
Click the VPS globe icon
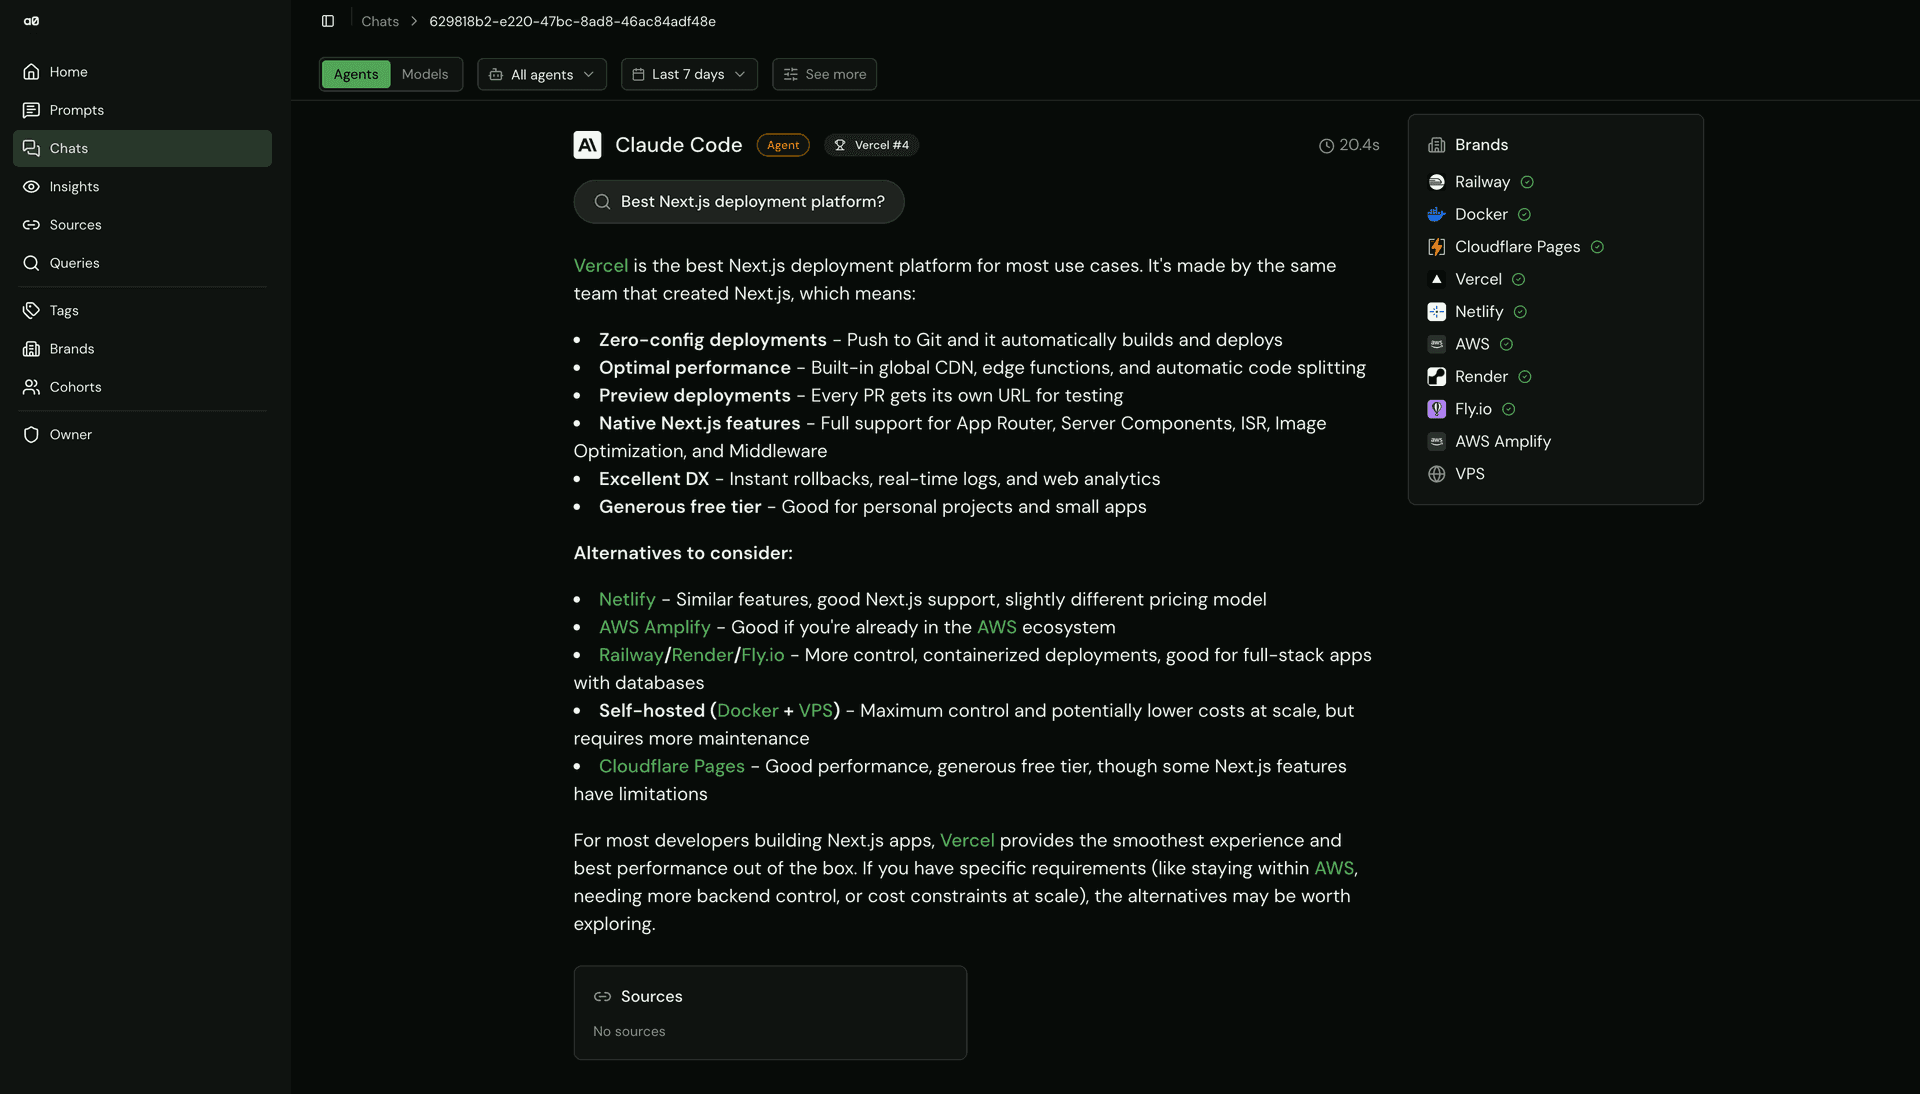click(x=1437, y=474)
